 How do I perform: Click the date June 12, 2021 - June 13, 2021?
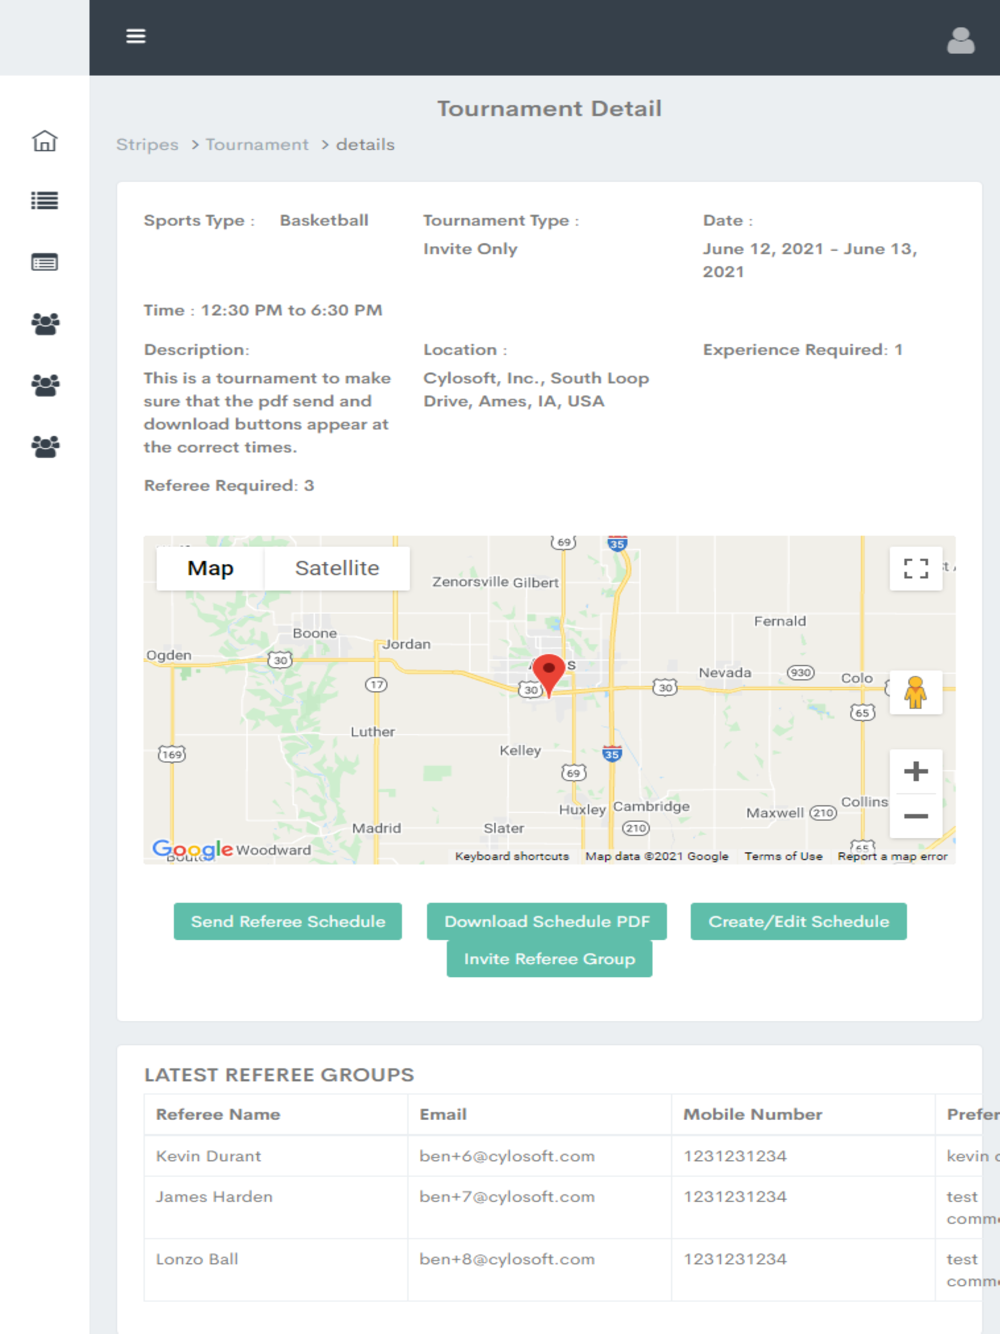click(810, 260)
